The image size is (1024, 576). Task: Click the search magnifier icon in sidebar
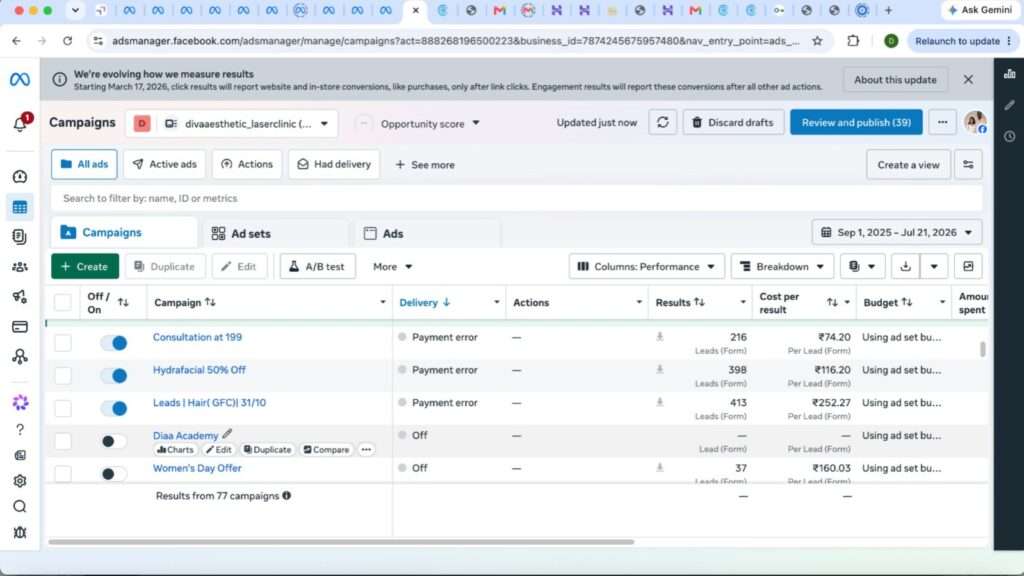[x=20, y=507]
